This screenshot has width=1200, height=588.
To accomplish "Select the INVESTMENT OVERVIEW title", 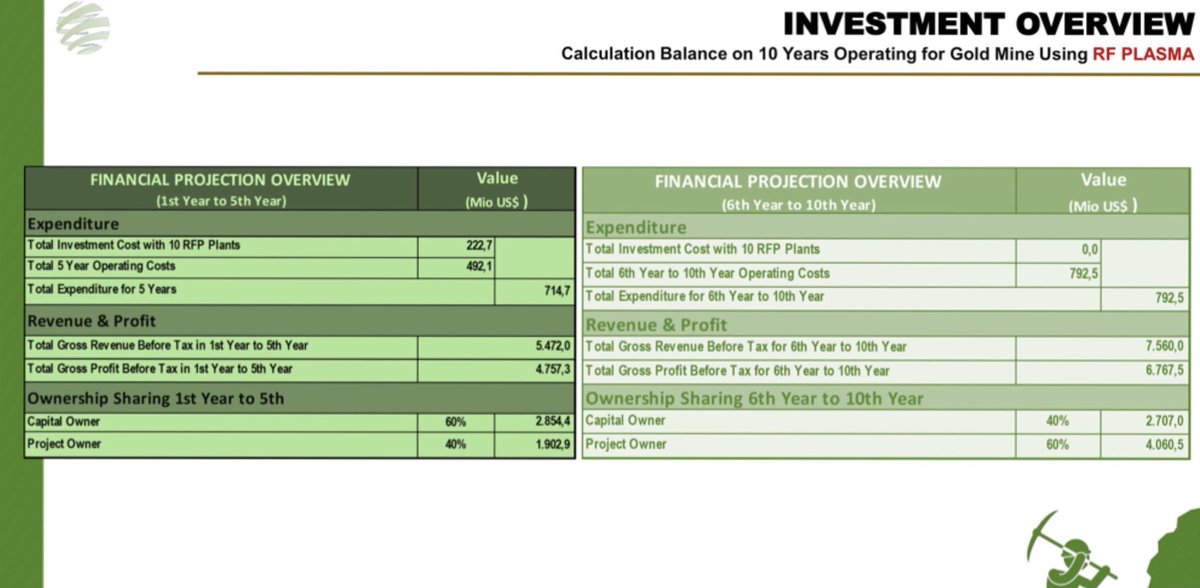I will click(989, 23).
